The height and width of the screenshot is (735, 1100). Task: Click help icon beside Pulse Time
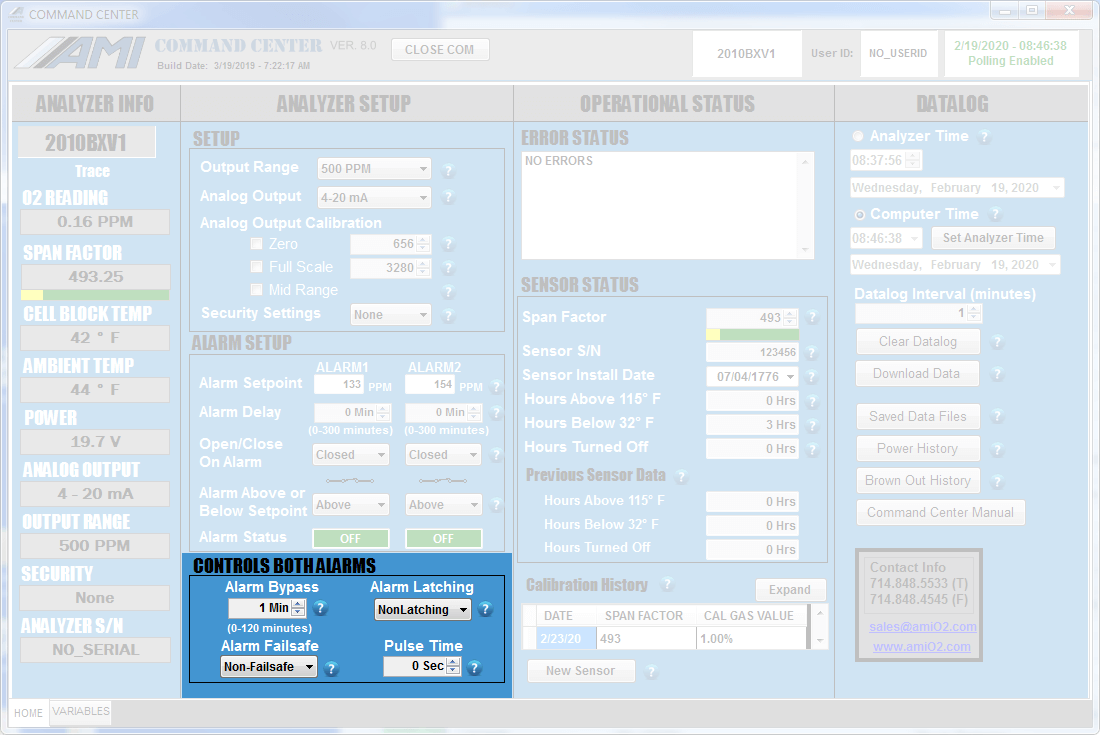474,668
